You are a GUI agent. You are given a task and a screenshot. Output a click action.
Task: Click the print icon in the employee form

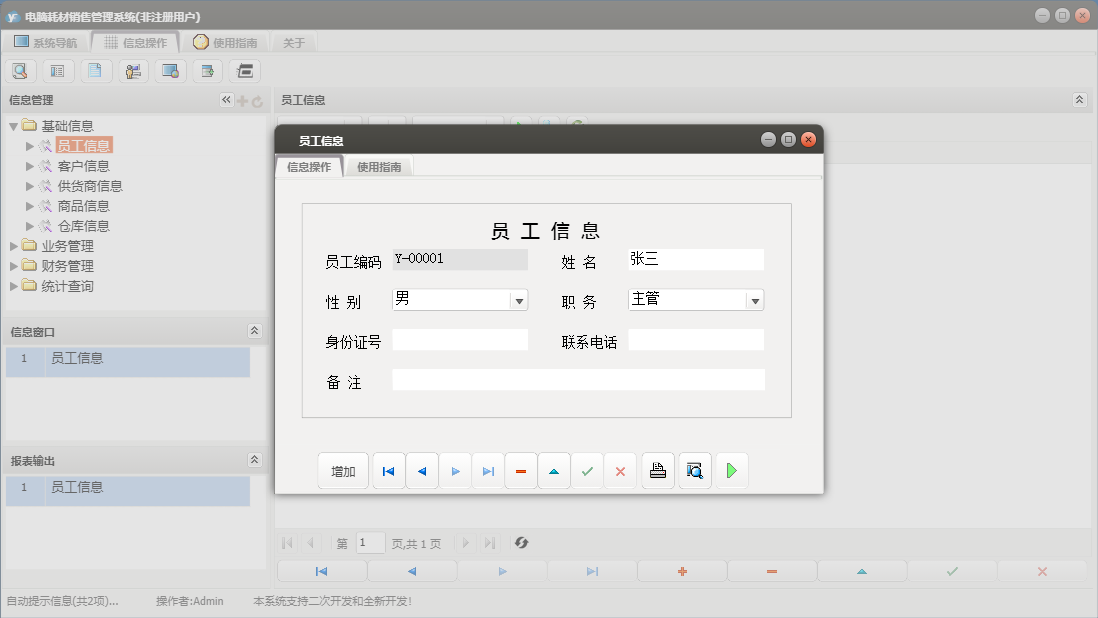pos(657,470)
